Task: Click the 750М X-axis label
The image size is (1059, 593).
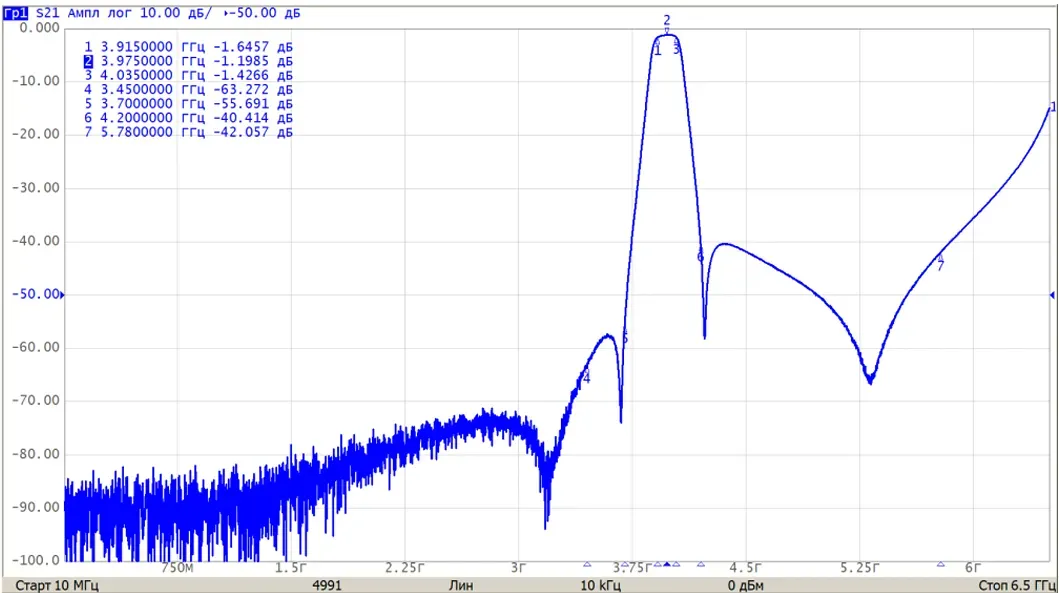Action: tap(177, 568)
